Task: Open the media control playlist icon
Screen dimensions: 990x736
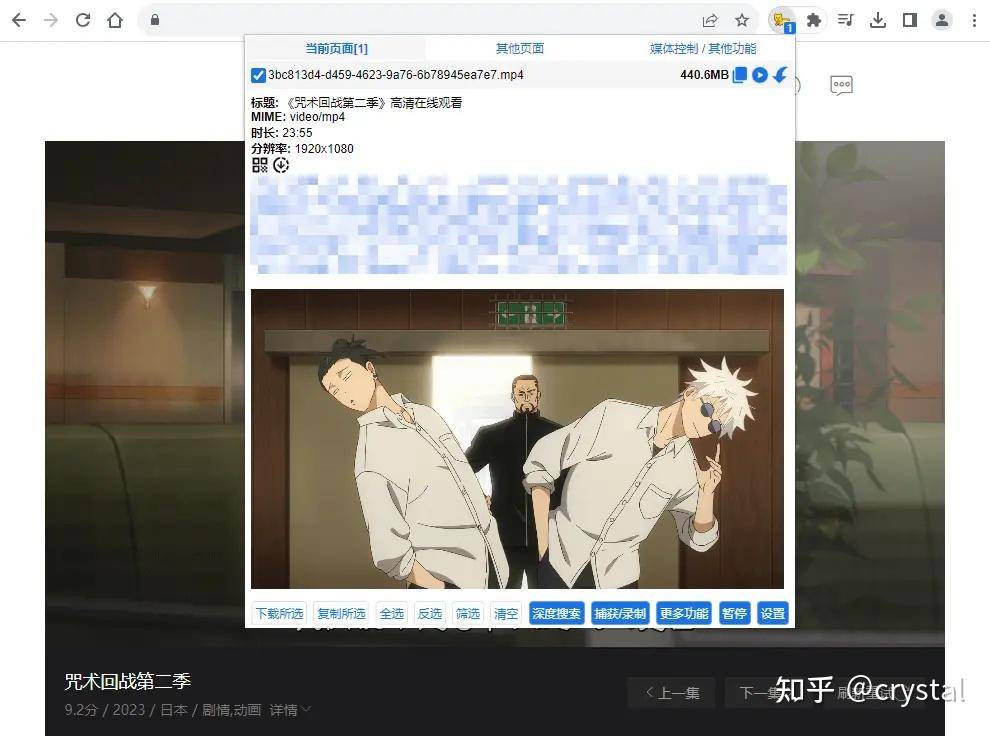Action: point(845,20)
